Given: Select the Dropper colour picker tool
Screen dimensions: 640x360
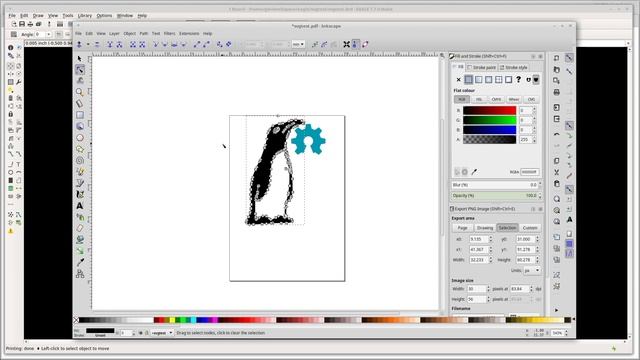Looking at the screenshot, I should (x=80, y=262).
